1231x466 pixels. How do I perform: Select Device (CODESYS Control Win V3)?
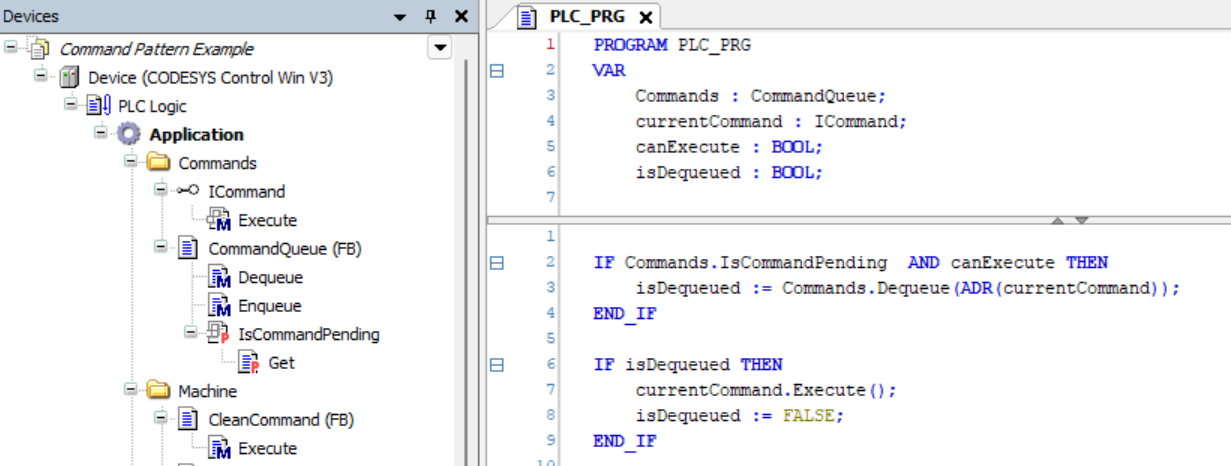point(211,77)
